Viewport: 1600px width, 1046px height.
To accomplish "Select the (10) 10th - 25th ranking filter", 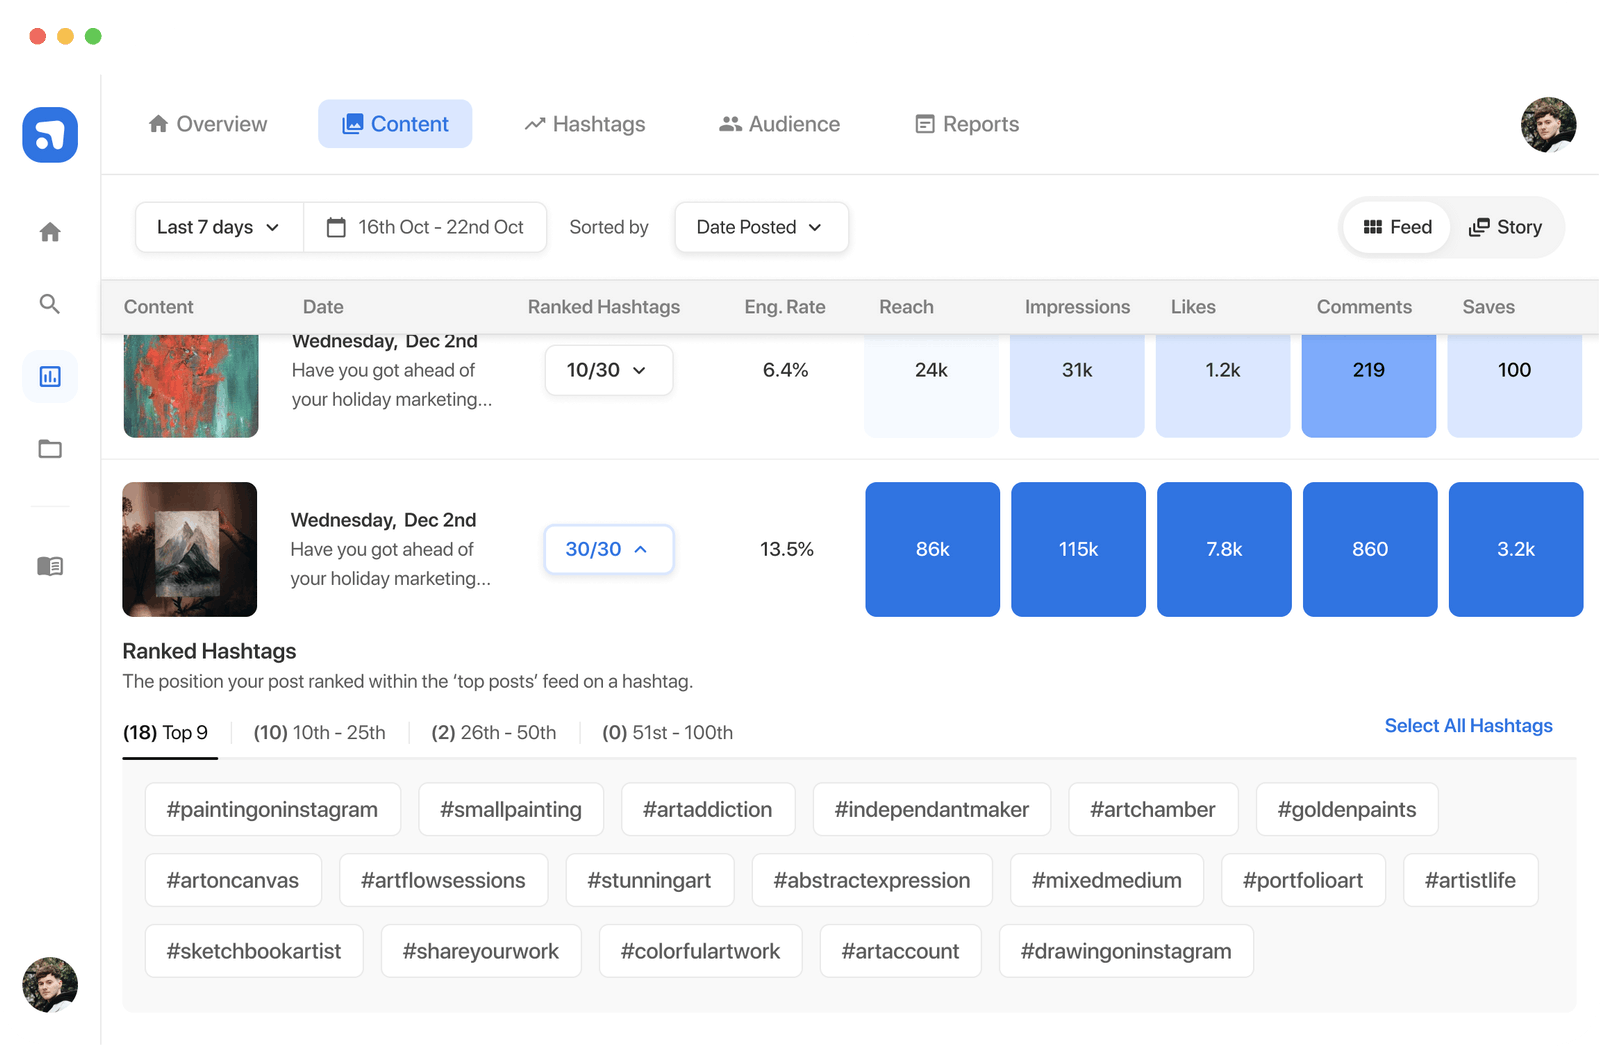I will pyautogui.click(x=319, y=732).
